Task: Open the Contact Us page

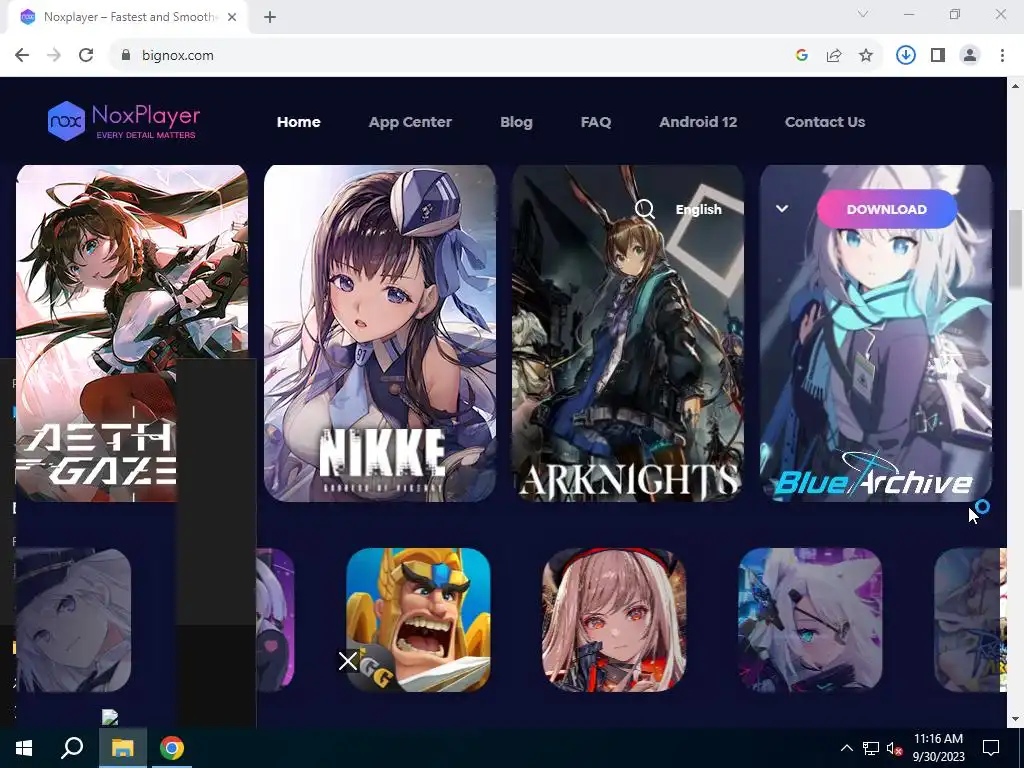Action: click(x=825, y=122)
